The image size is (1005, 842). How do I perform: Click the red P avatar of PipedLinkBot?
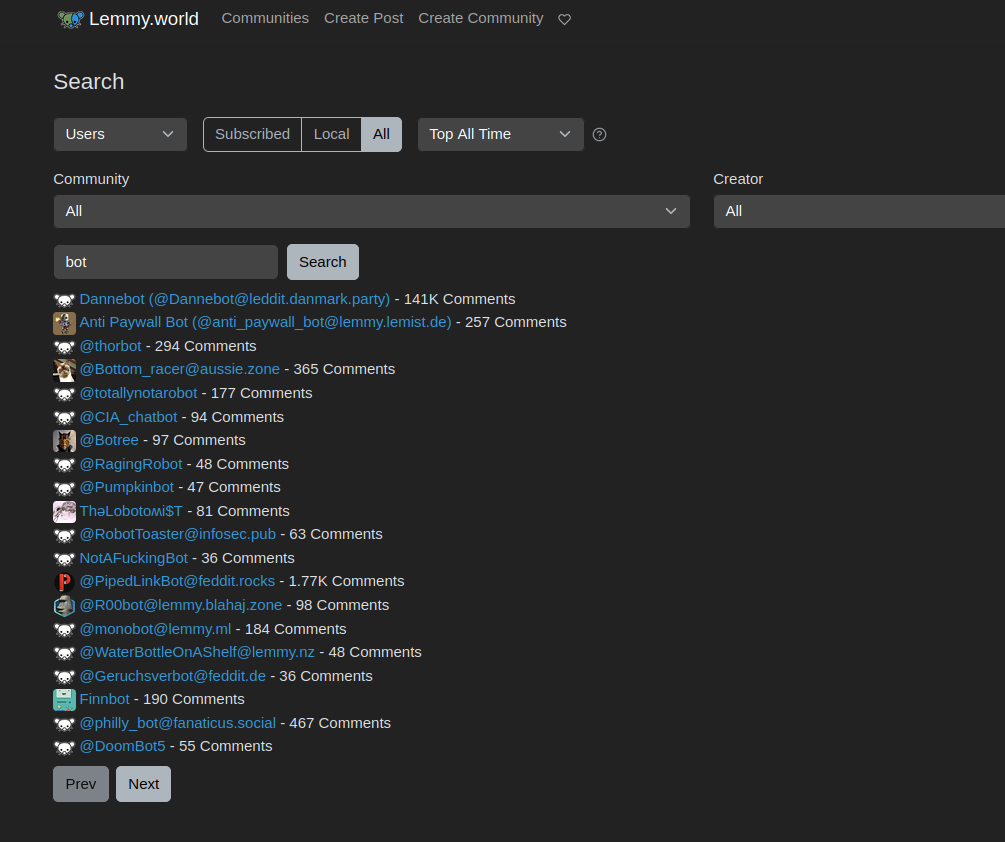[64, 582]
